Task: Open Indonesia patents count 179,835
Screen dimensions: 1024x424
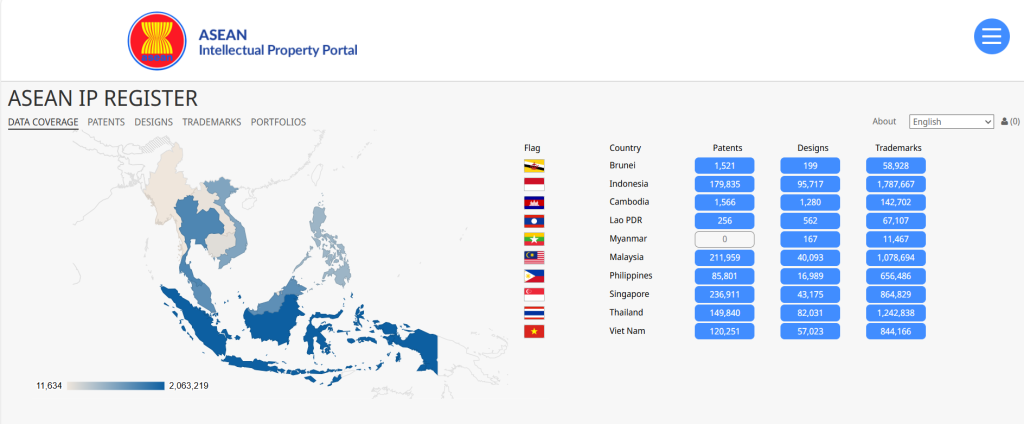Action: tap(724, 184)
